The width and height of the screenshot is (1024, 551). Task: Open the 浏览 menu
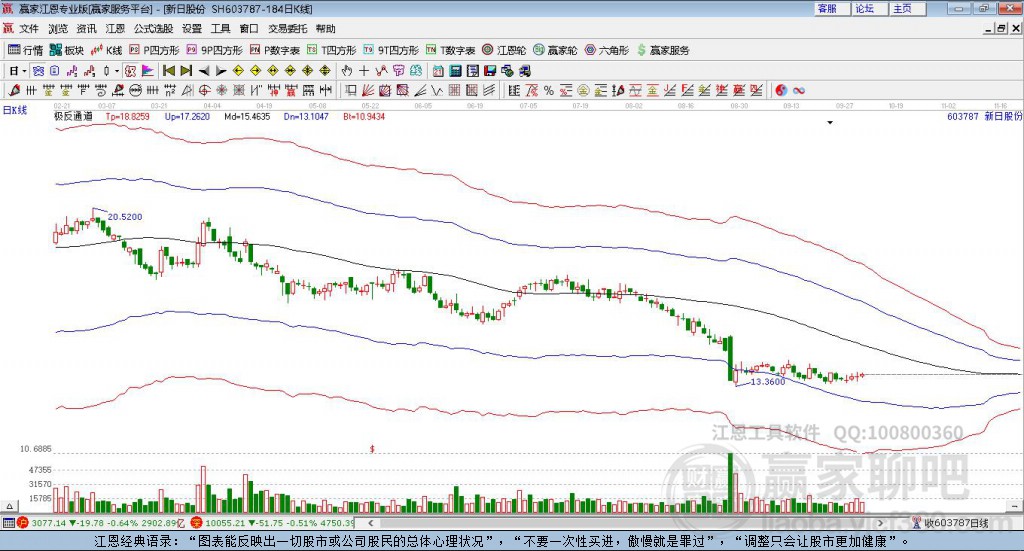[57, 29]
